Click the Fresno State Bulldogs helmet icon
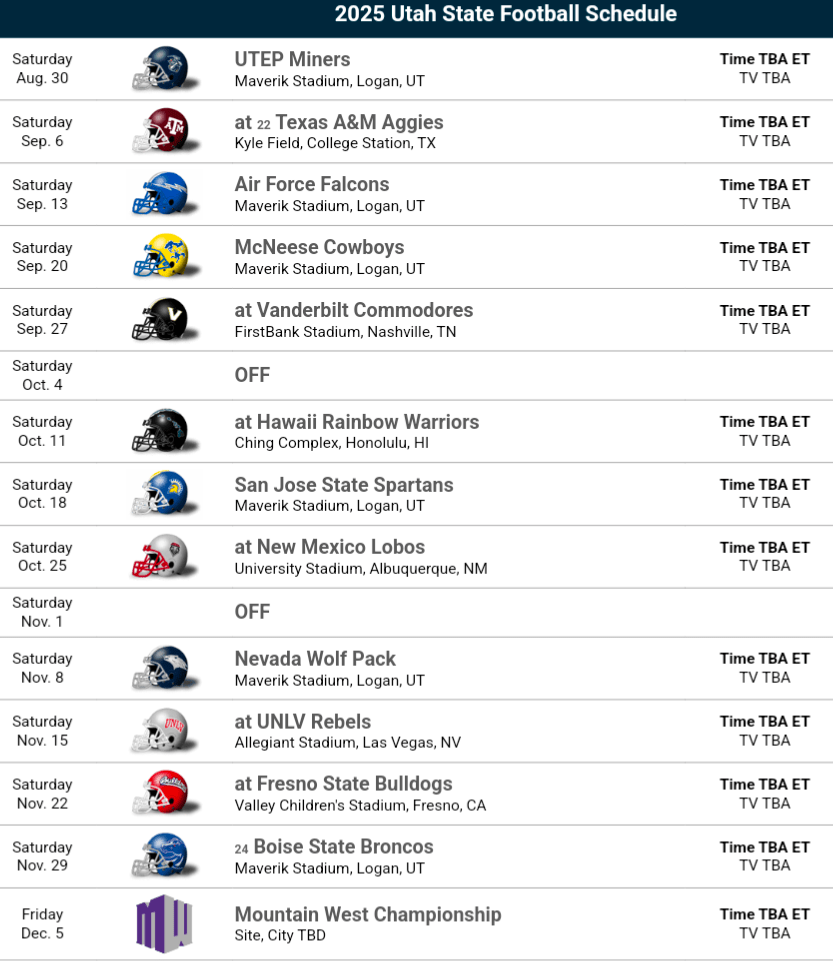The image size is (833, 961). pos(160,794)
